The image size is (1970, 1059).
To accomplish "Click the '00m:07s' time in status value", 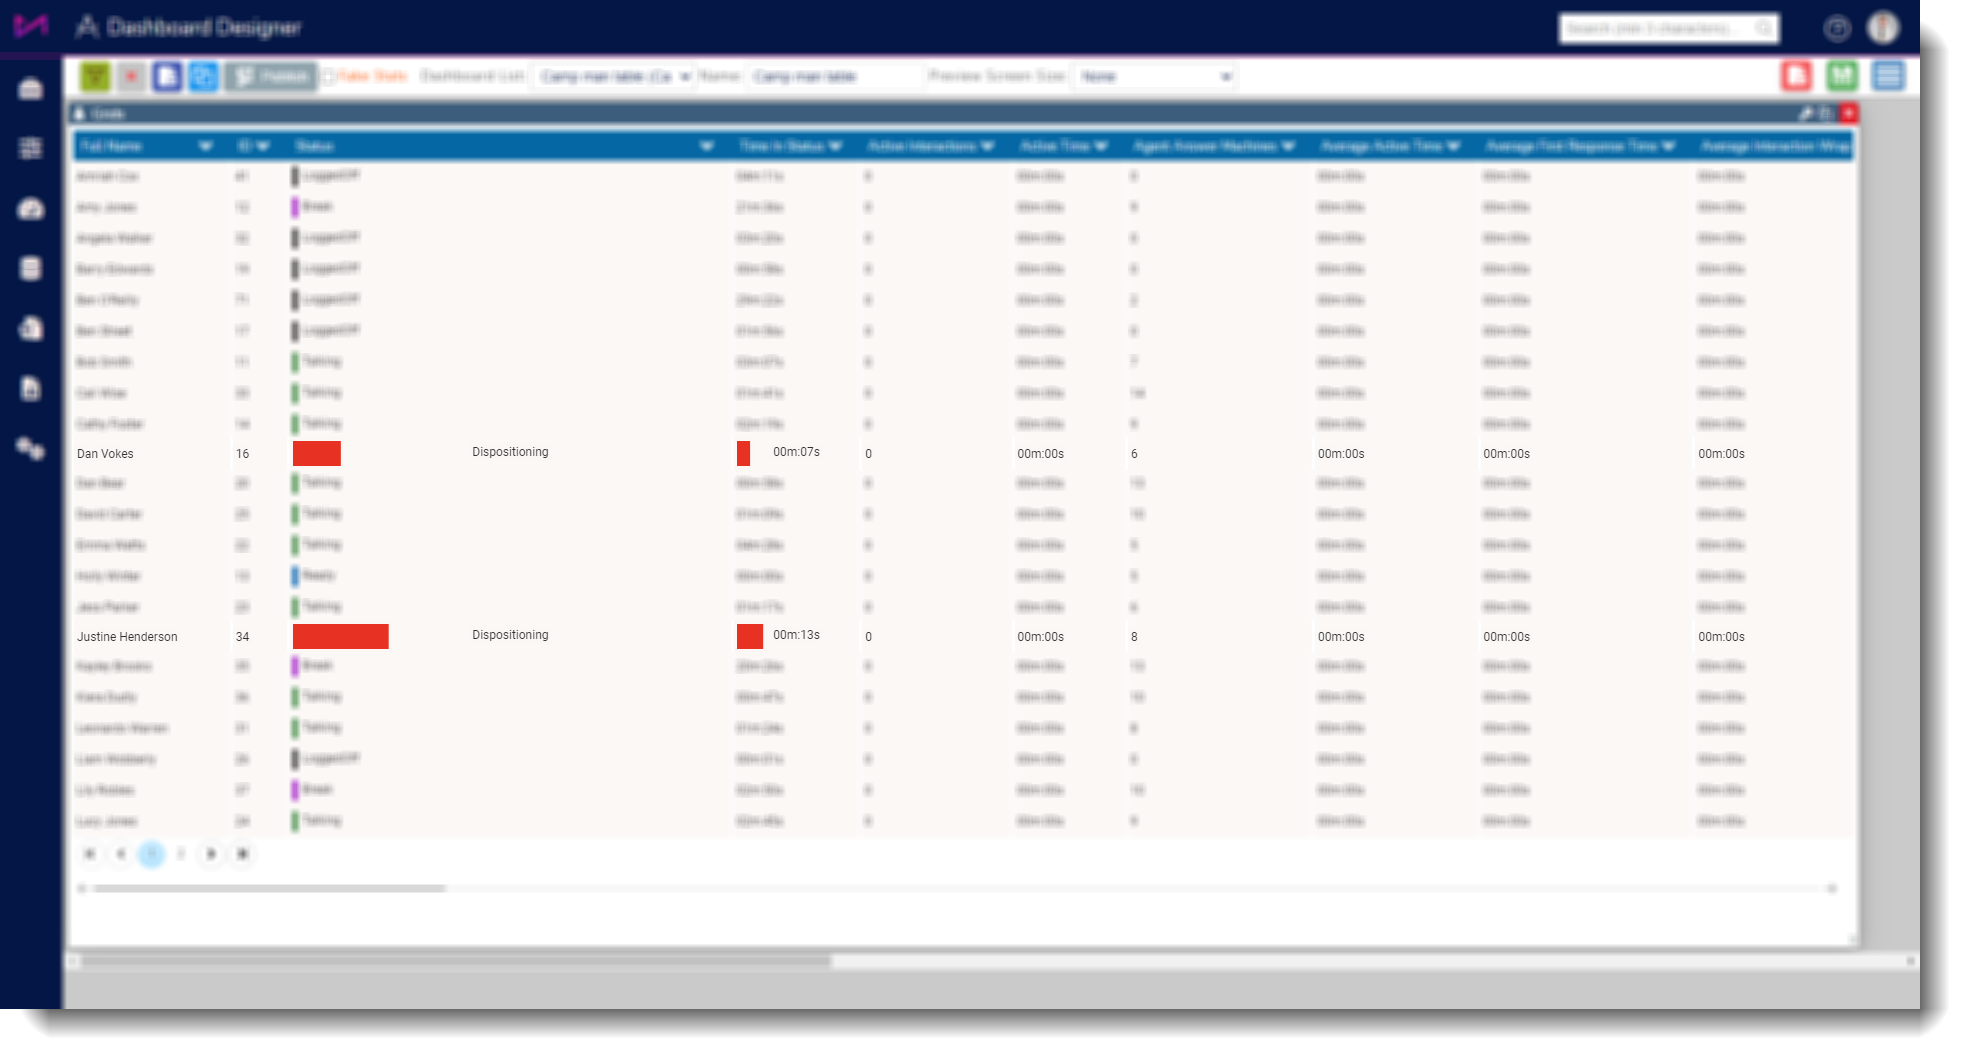I will pyautogui.click(x=796, y=452).
